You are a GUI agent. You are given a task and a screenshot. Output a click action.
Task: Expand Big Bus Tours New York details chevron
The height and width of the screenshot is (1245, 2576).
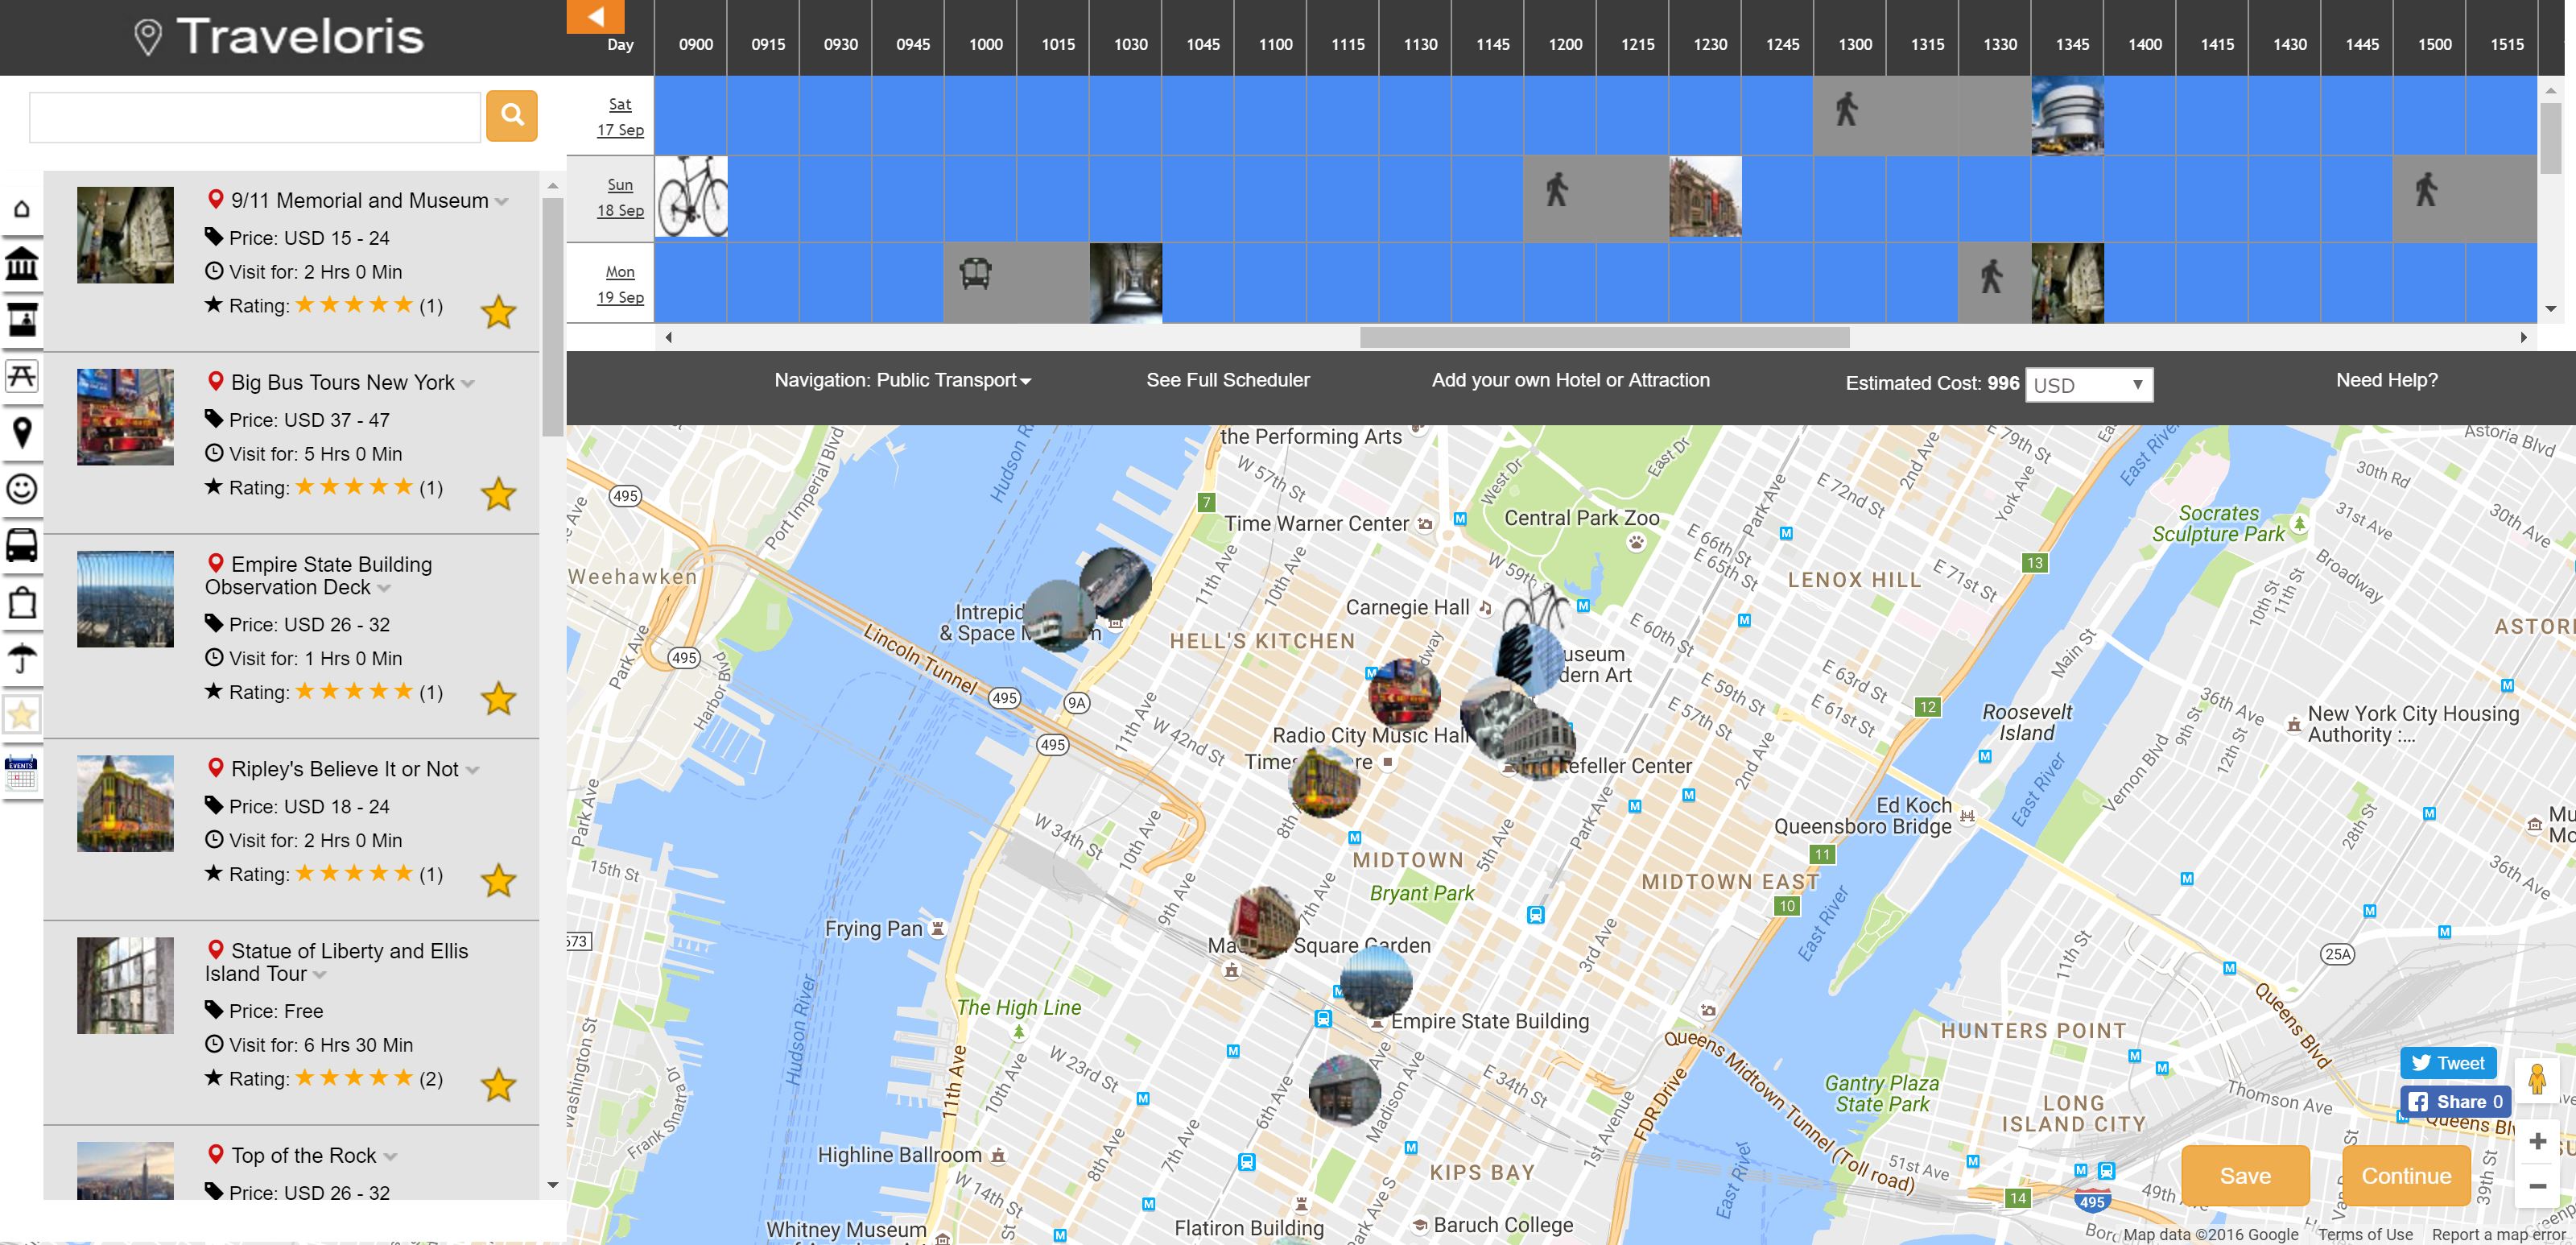468,384
